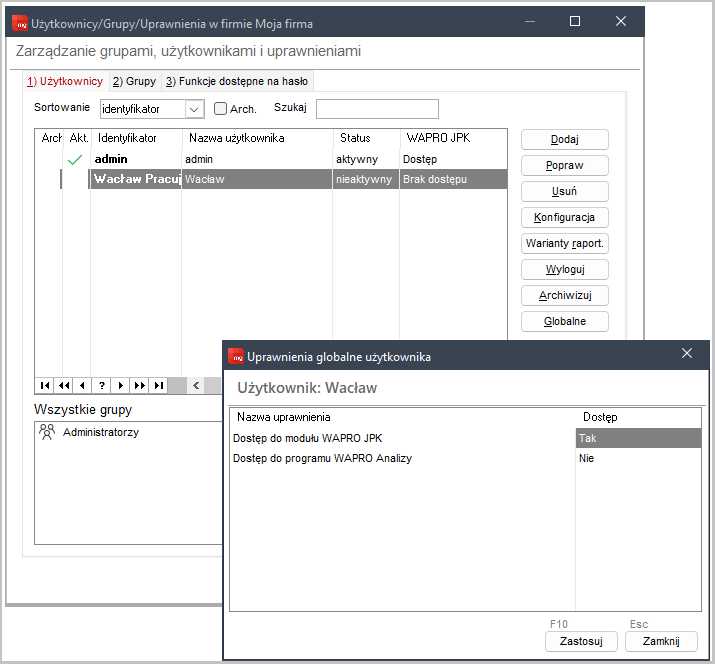Select the Administratorzy group icon
The height and width of the screenshot is (664, 715).
coord(46,432)
